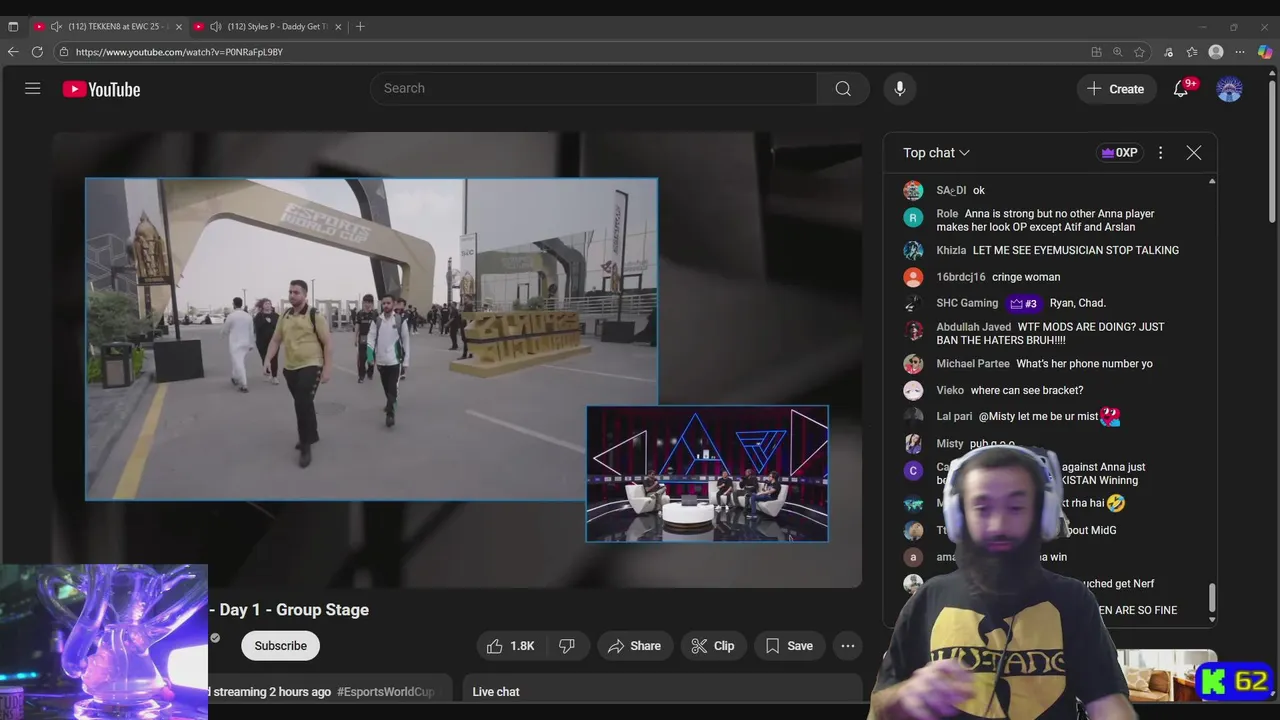Screen dimensions: 1280x720
Task: Open the tab actions menu icon
Action: [13, 27]
